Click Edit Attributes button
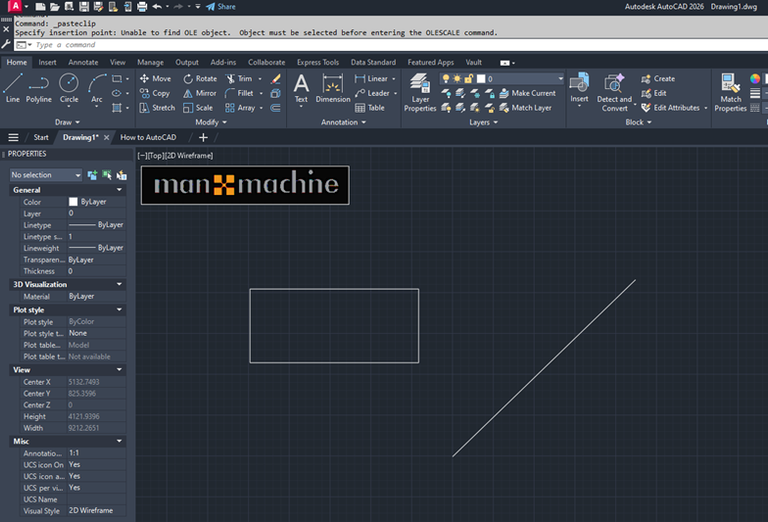768x522 pixels. tap(671, 108)
